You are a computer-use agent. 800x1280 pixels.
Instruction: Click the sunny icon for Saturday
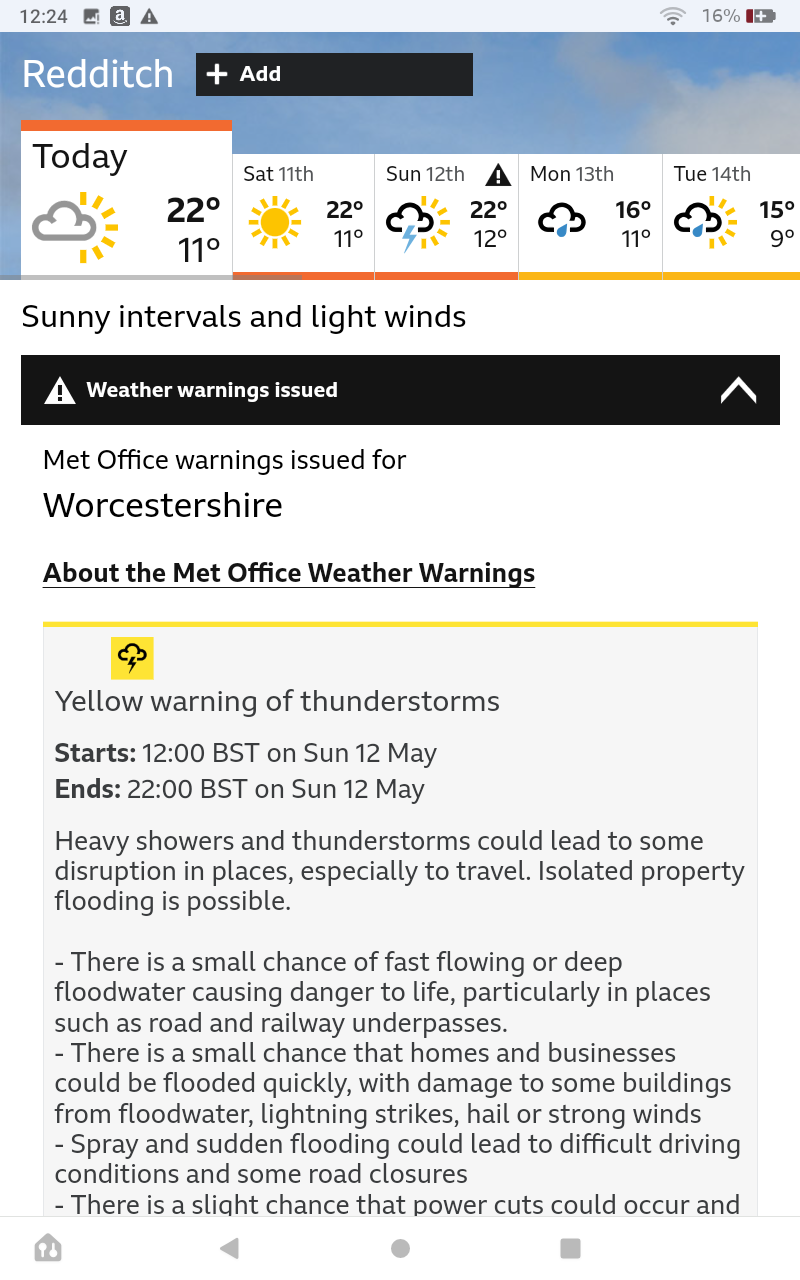coord(274,221)
